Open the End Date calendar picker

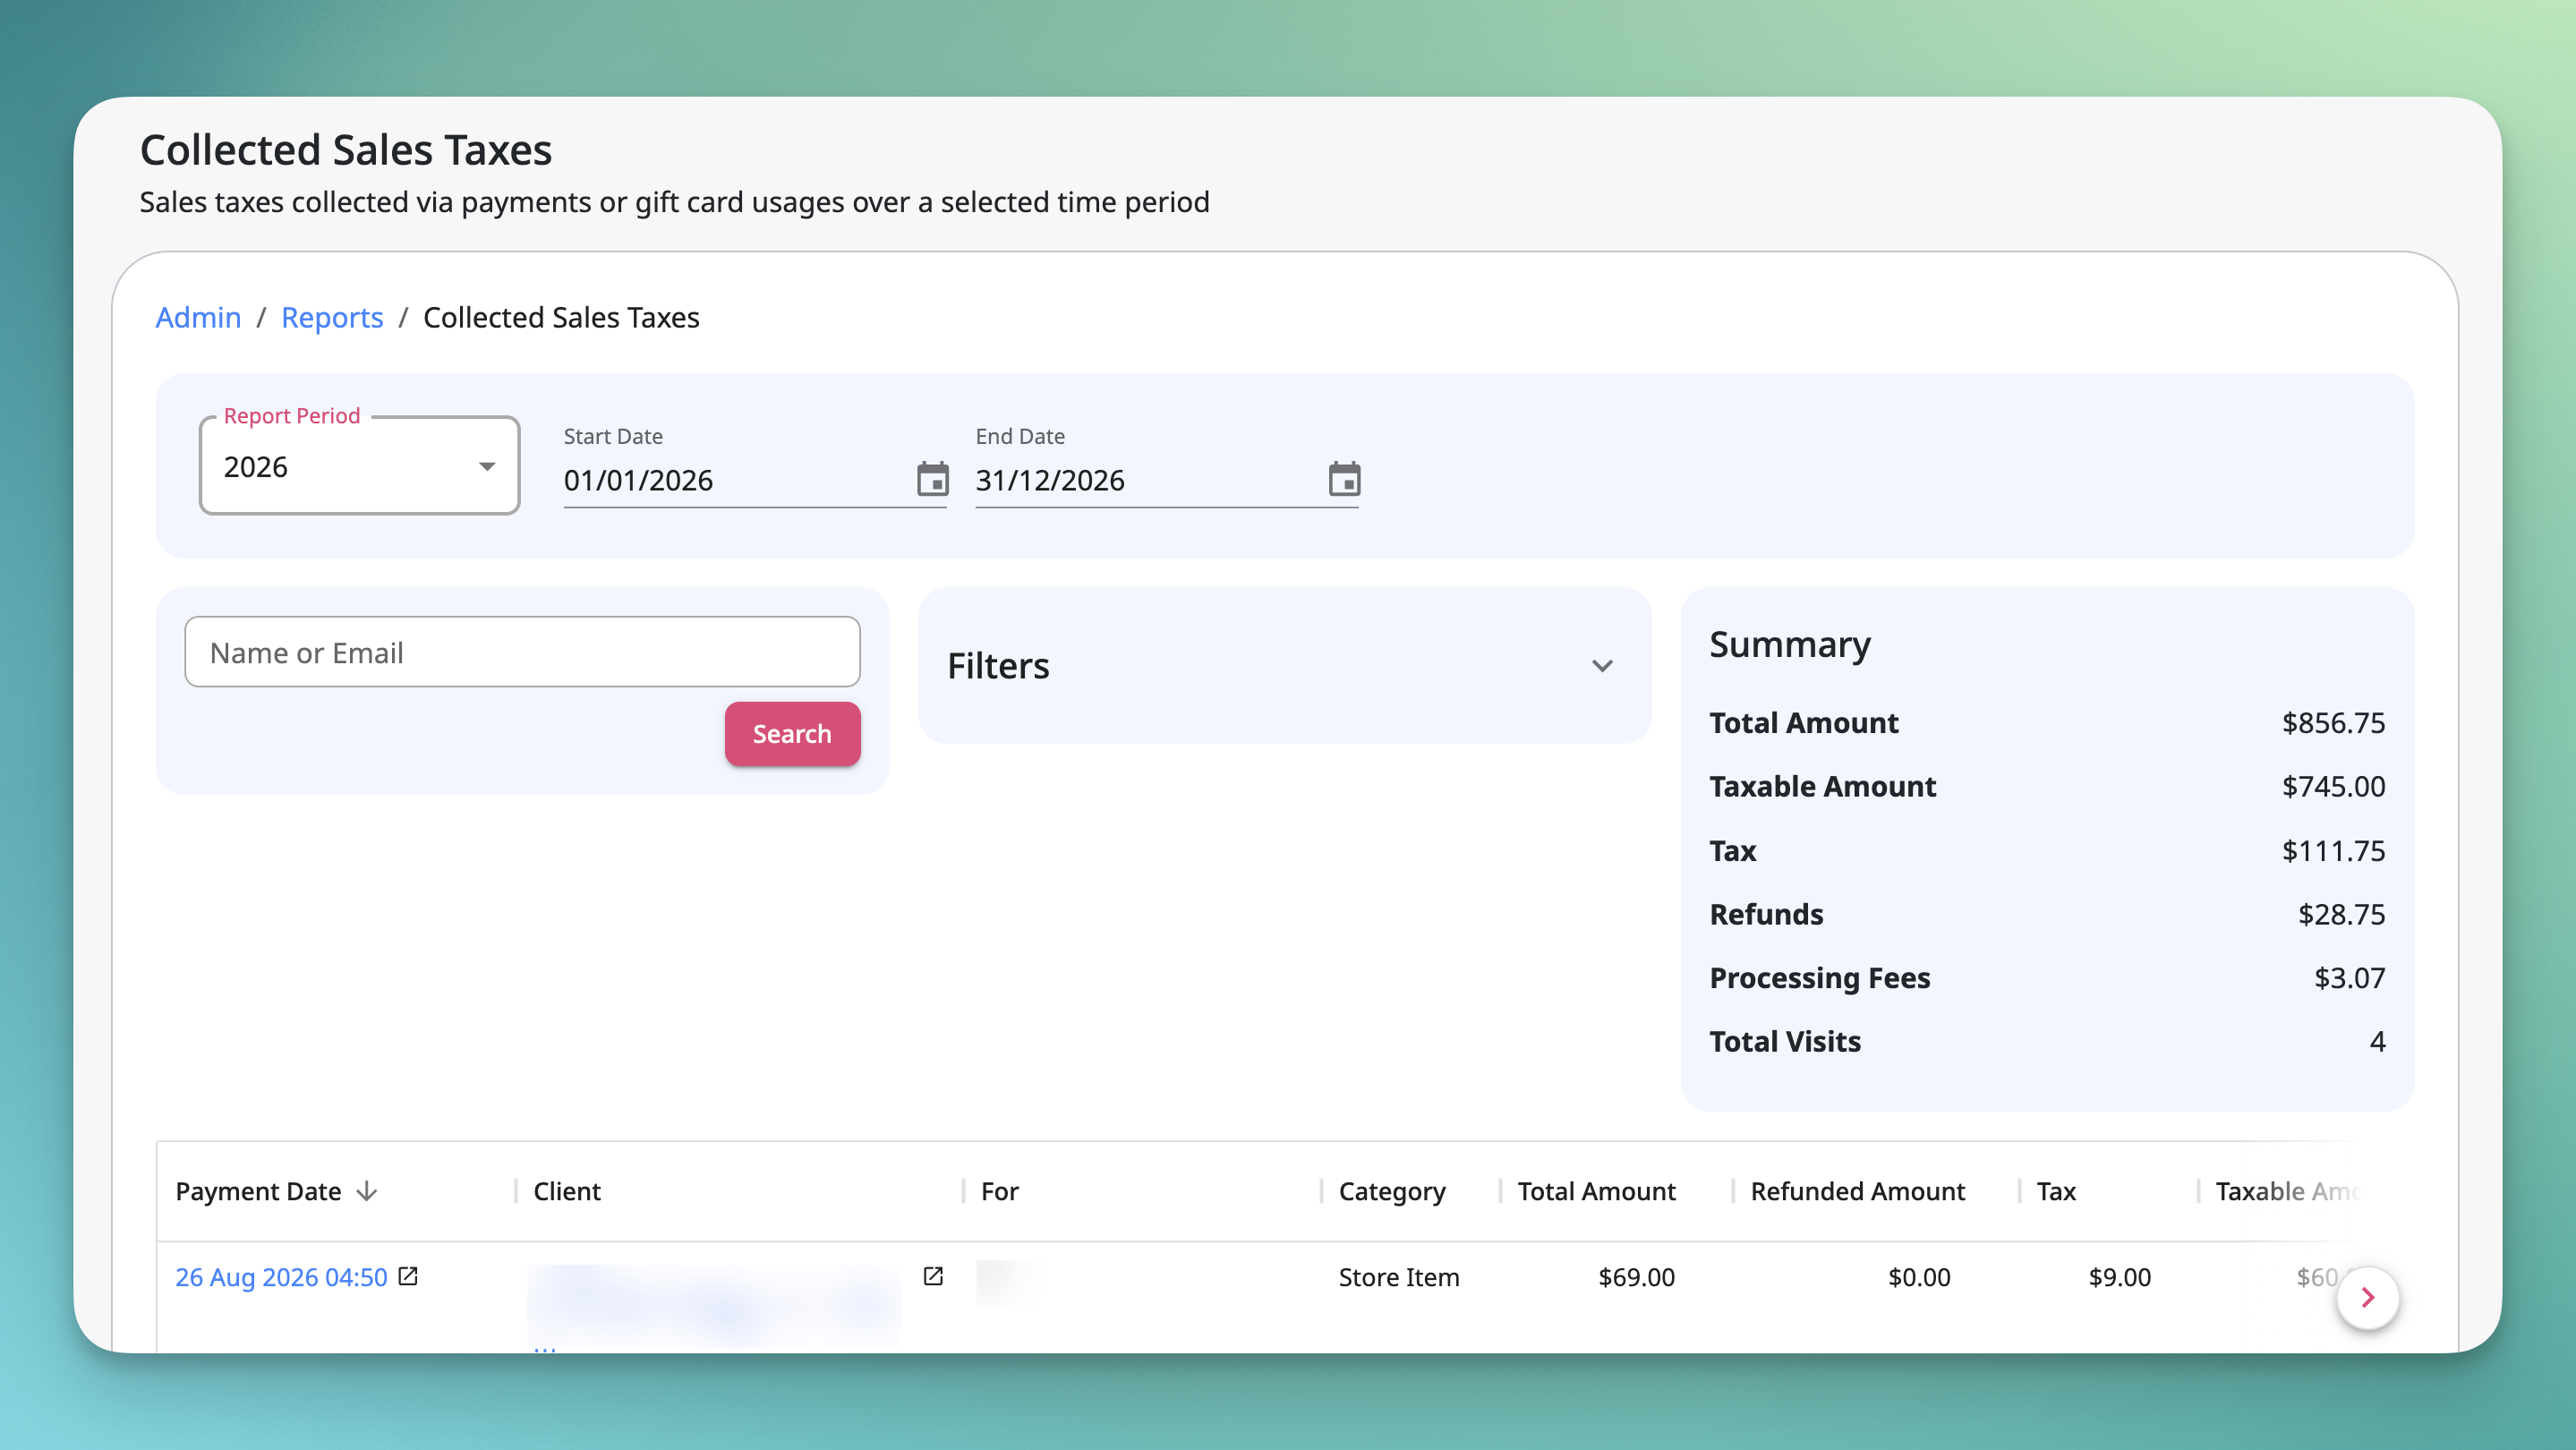[1344, 479]
